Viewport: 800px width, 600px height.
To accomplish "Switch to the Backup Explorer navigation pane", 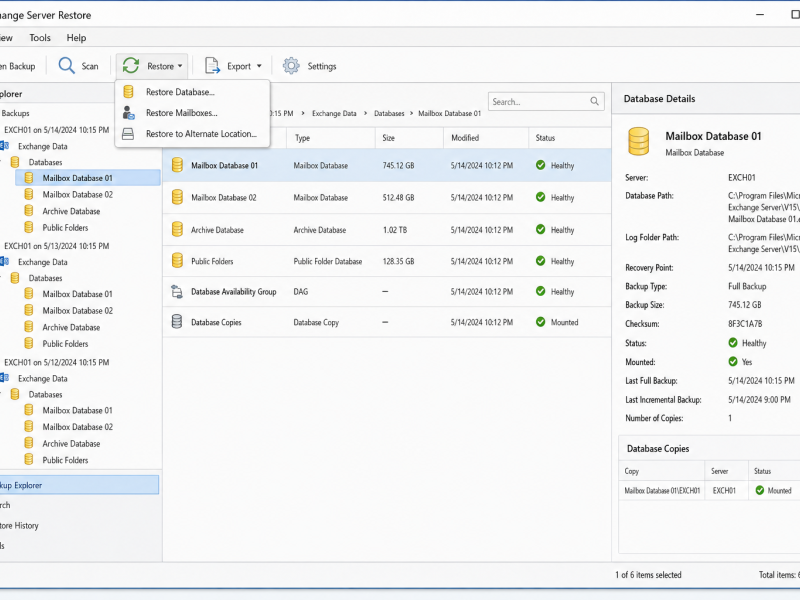I will pos(79,485).
